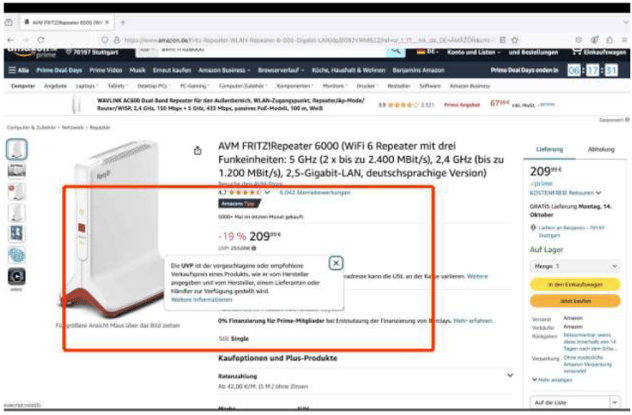Select the first product image thumbnail

coord(17,149)
